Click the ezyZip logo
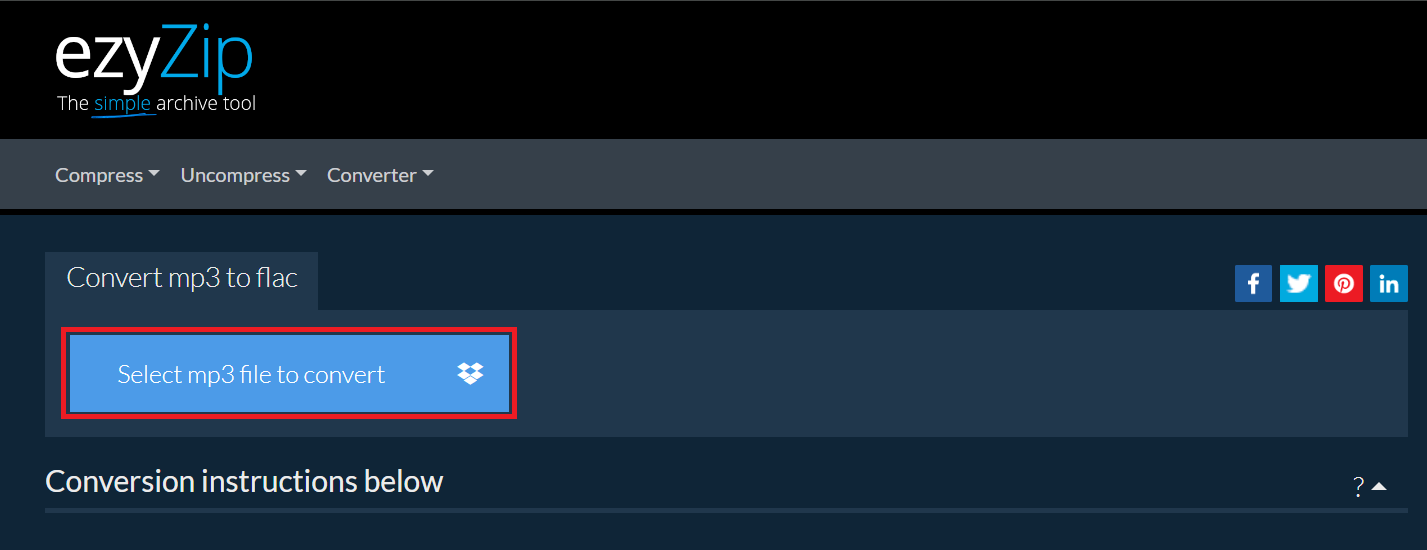The width and height of the screenshot is (1427, 550). 154,70
